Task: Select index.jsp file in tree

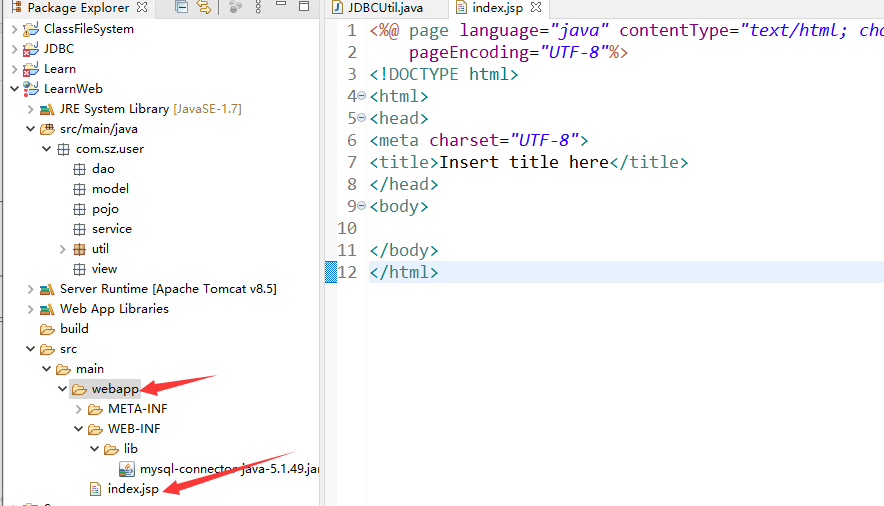Action: (x=133, y=489)
